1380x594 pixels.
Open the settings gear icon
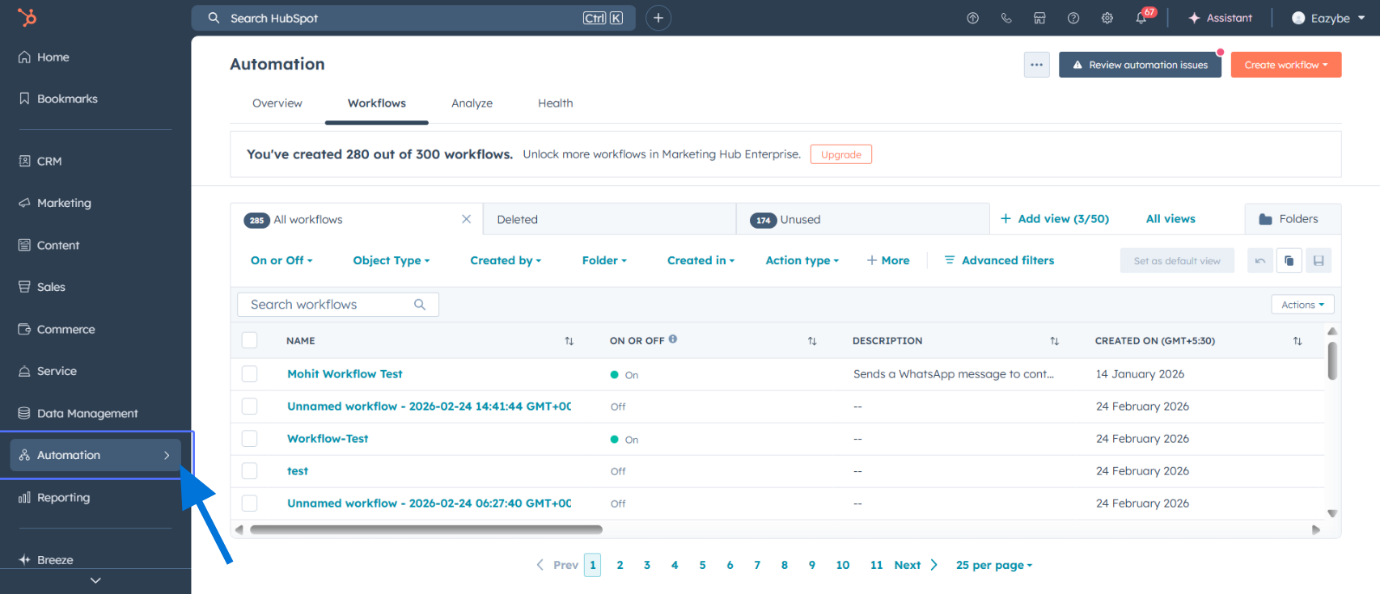pyautogui.click(x=1107, y=18)
